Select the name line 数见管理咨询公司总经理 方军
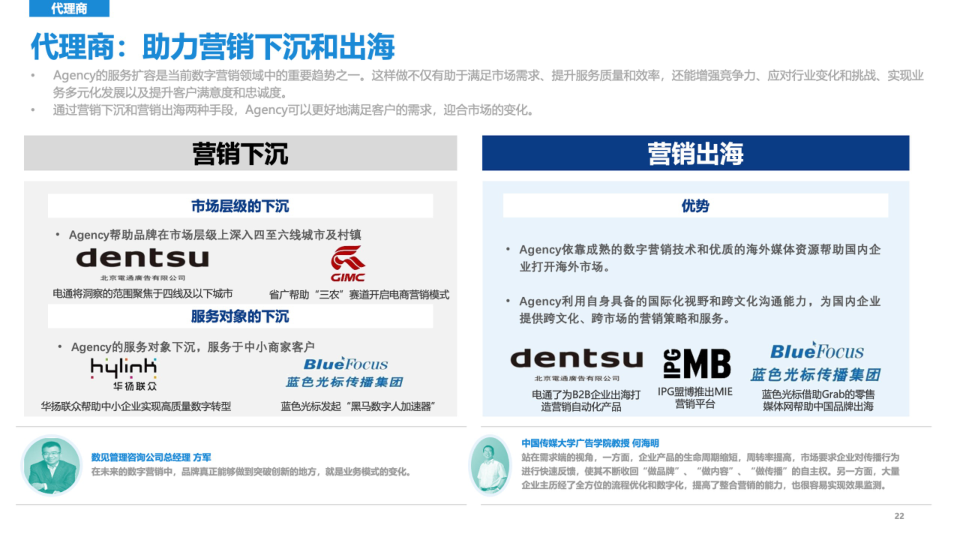This screenshot has width=960, height=540. 151,457
